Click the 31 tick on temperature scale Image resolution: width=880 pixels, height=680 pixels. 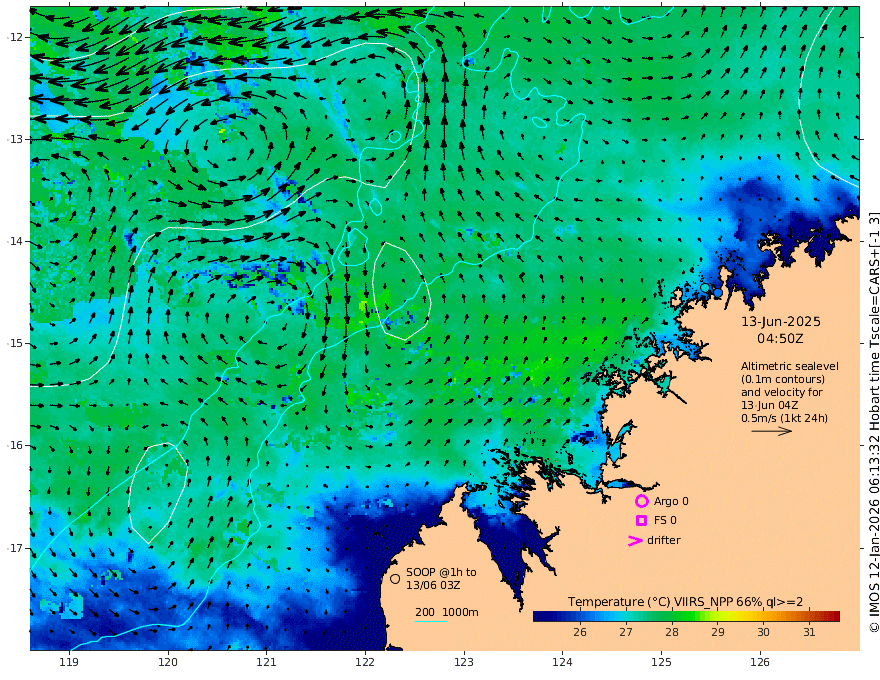(809, 632)
